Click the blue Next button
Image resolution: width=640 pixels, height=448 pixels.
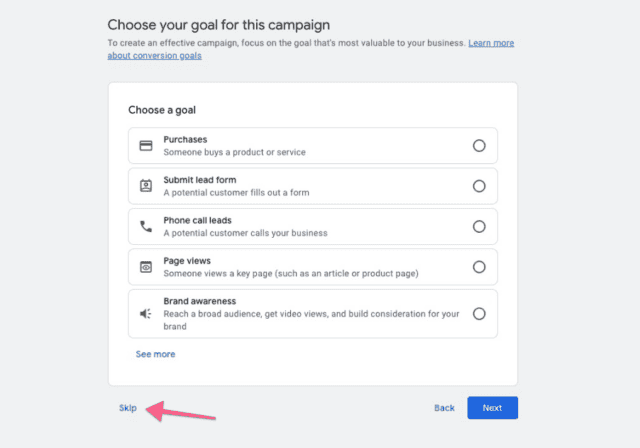(x=493, y=408)
